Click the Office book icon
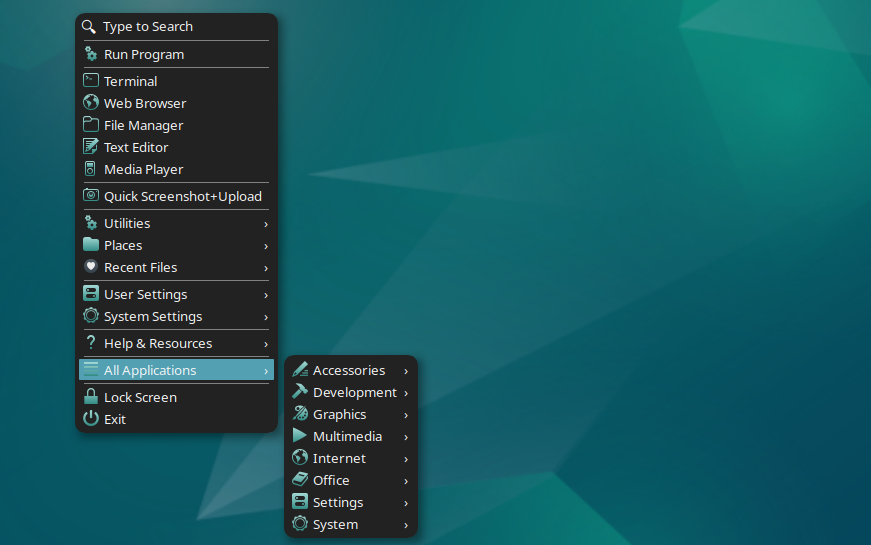Image resolution: width=871 pixels, height=545 pixels. tap(300, 479)
